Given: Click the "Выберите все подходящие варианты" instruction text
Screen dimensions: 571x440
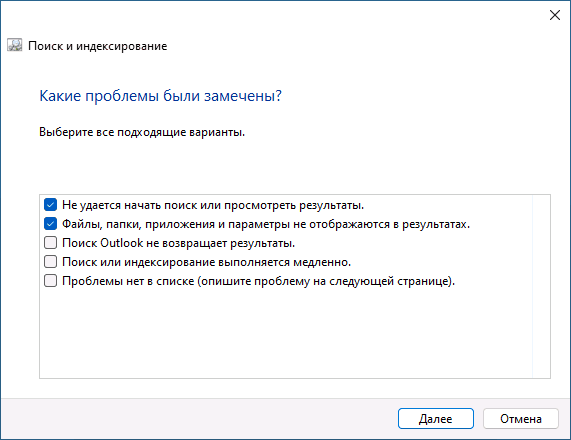Looking at the screenshot, I should [142, 132].
